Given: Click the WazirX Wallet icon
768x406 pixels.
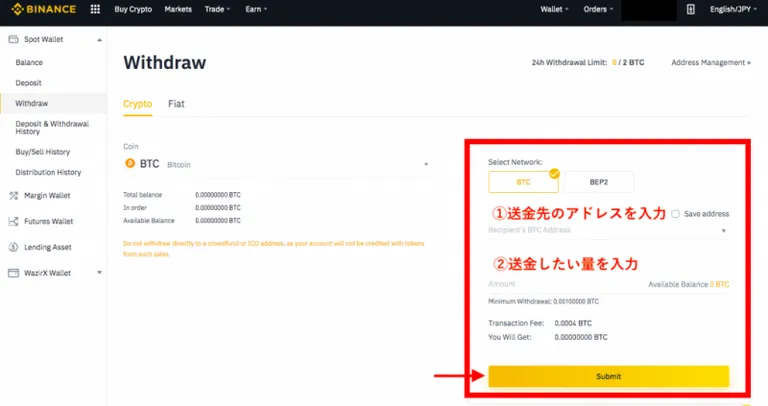Looking at the screenshot, I should coord(13,273).
